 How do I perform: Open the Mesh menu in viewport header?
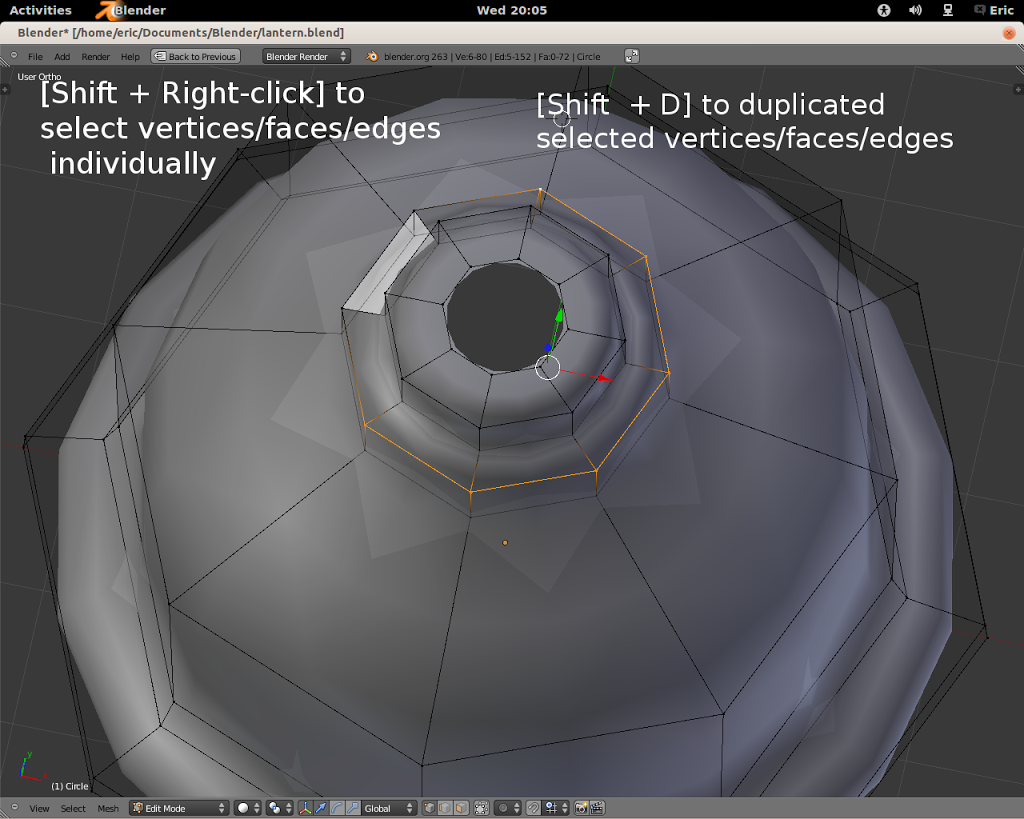click(x=108, y=808)
